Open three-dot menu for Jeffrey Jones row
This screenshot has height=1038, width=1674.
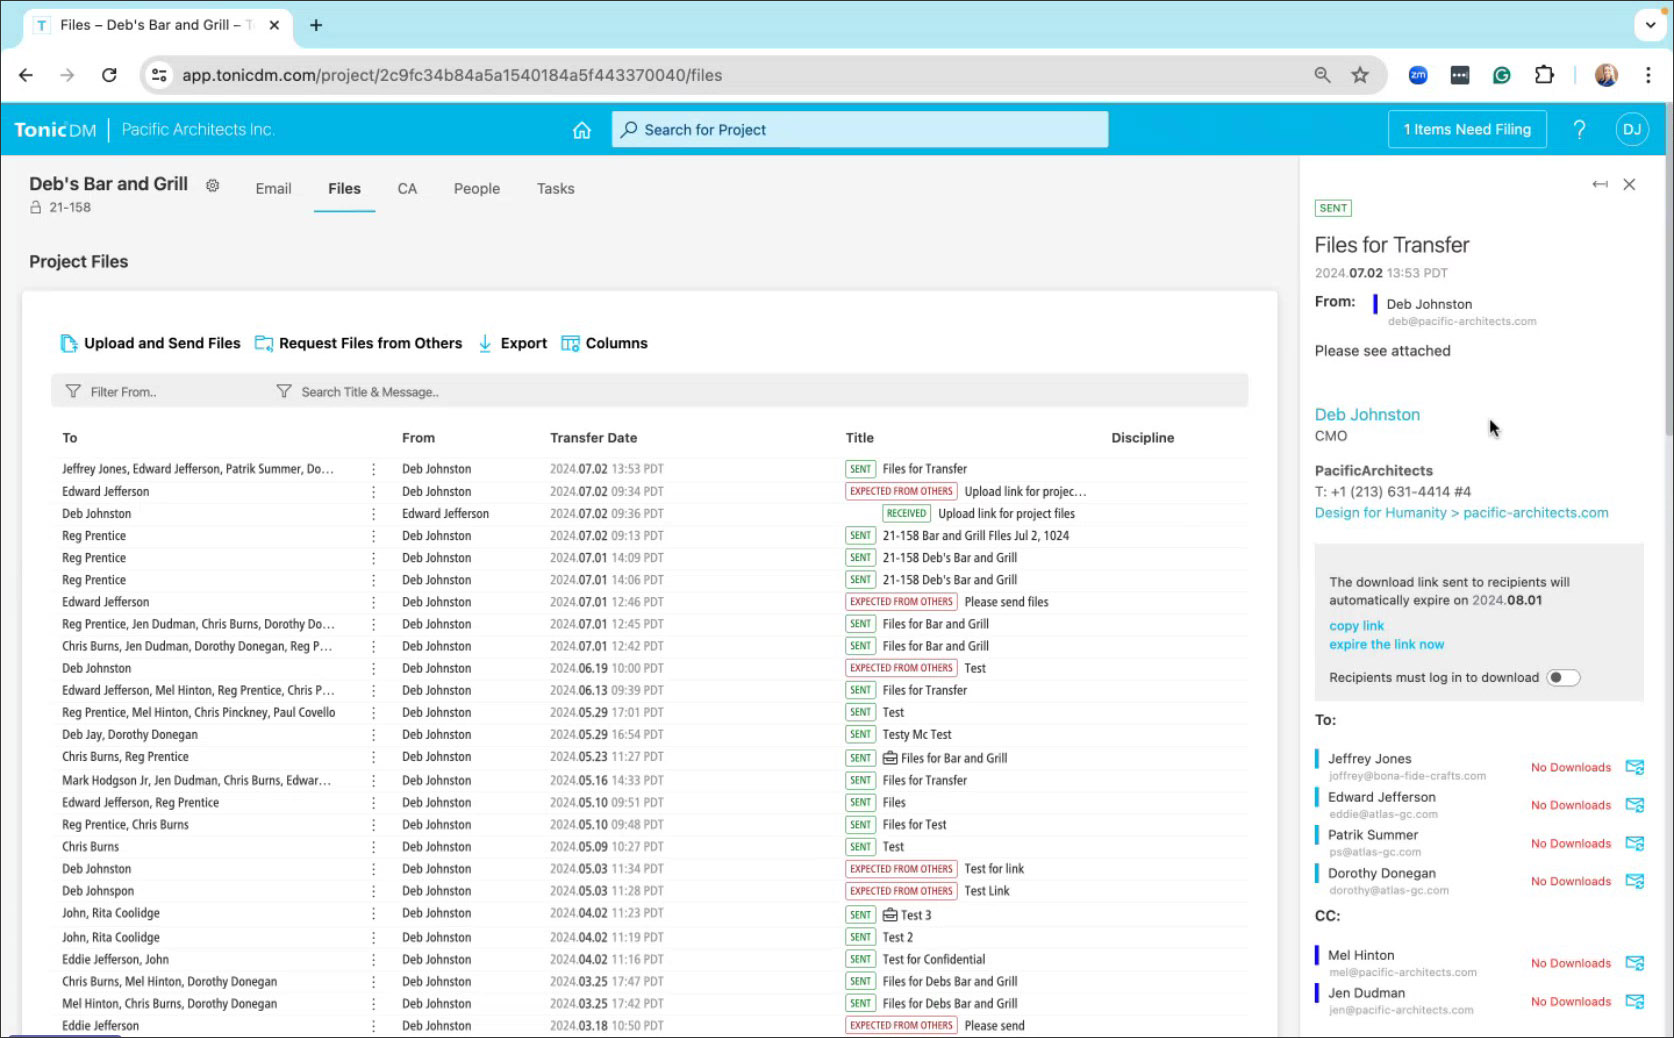point(374,469)
